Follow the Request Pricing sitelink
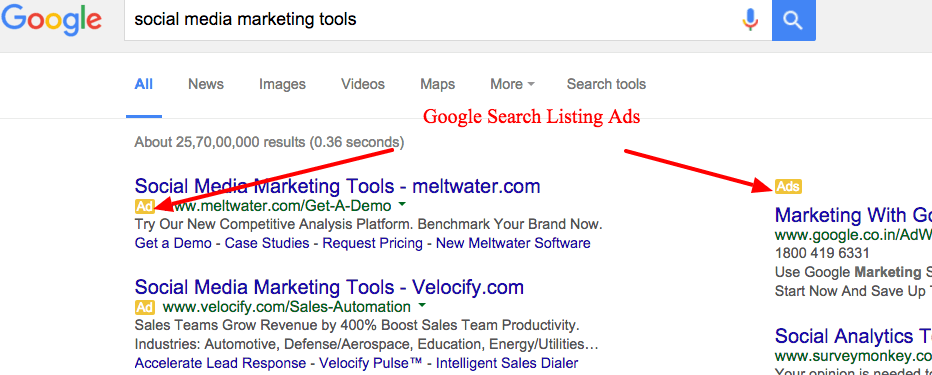This screenshot has width=932, height=375. click(x=373, y=243)
